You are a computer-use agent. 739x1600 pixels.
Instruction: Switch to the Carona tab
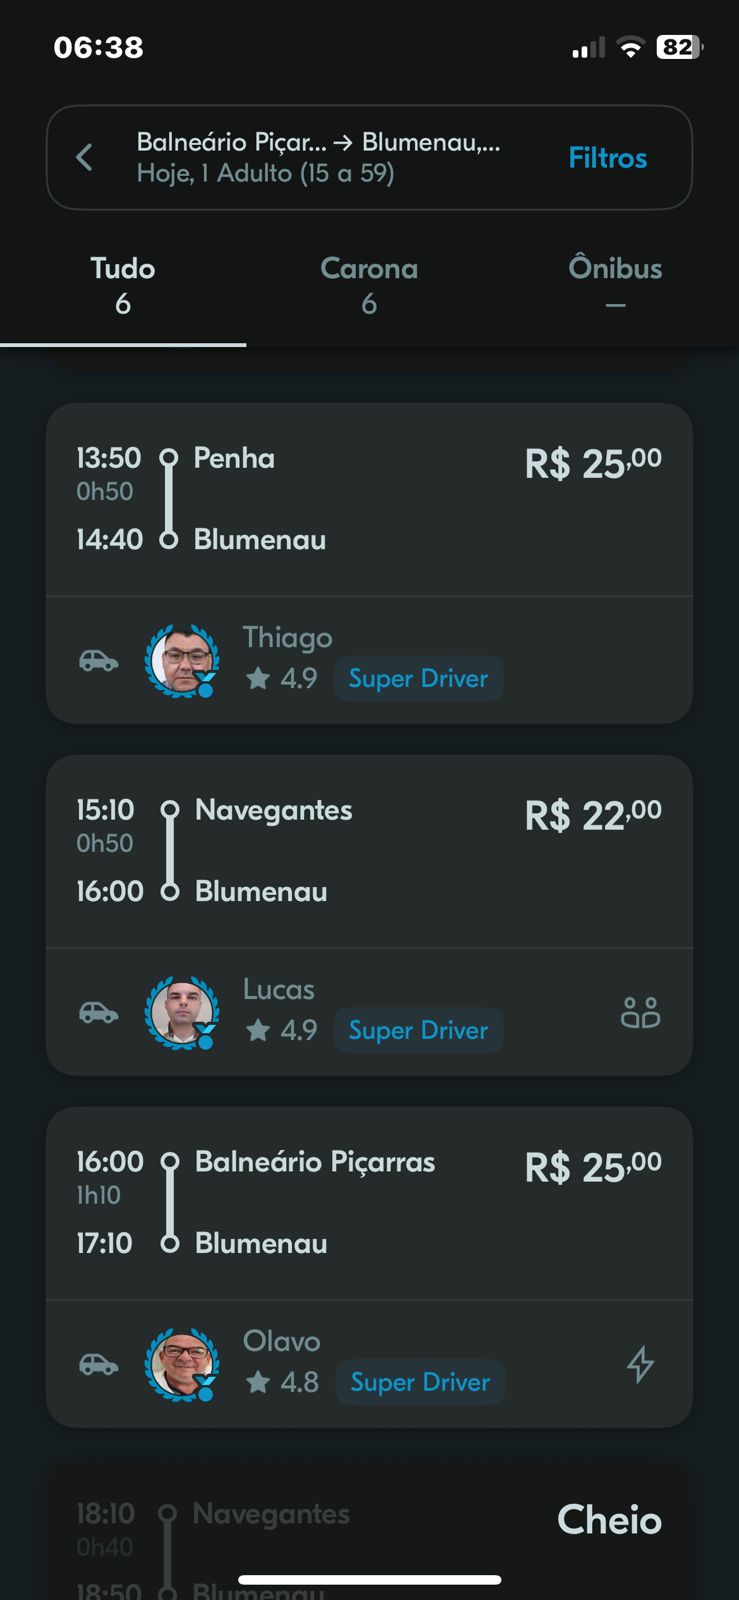[x=369, y=285]
